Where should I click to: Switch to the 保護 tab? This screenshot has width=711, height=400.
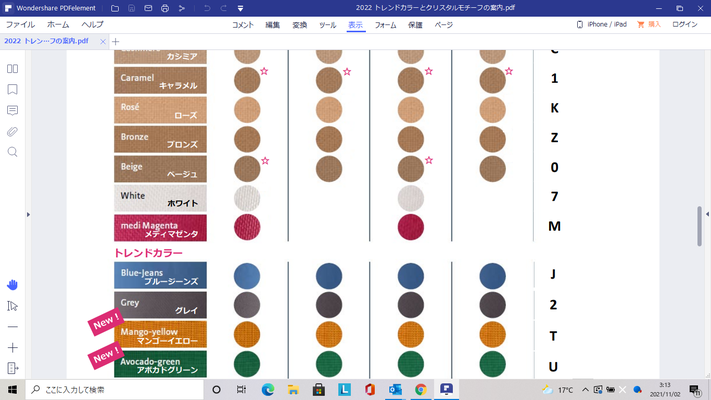coord(415,25)
